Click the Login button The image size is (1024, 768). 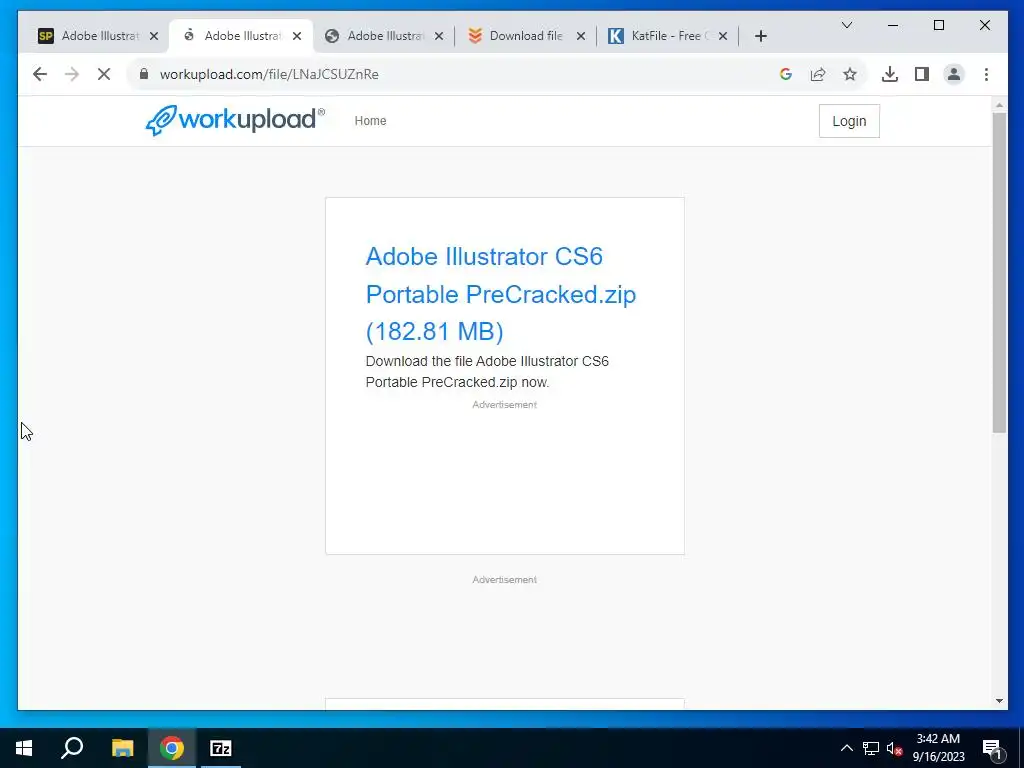pos(849,121)
